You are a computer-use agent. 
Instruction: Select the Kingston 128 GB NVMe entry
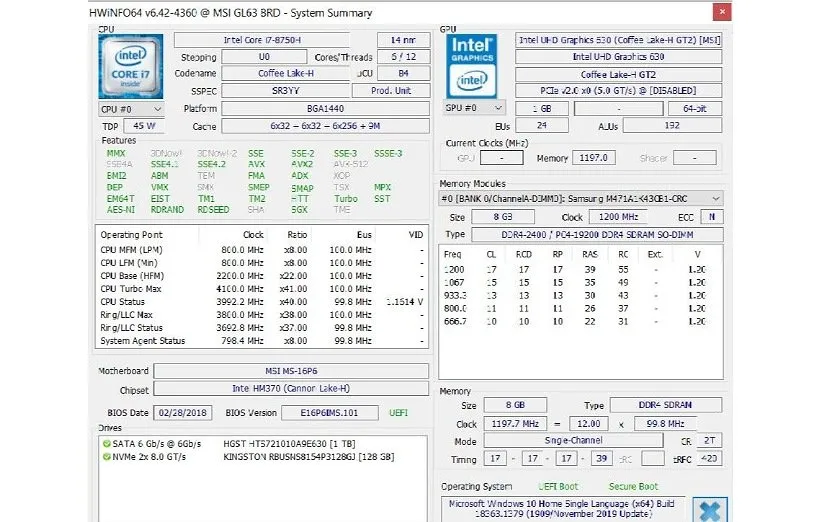308,457
